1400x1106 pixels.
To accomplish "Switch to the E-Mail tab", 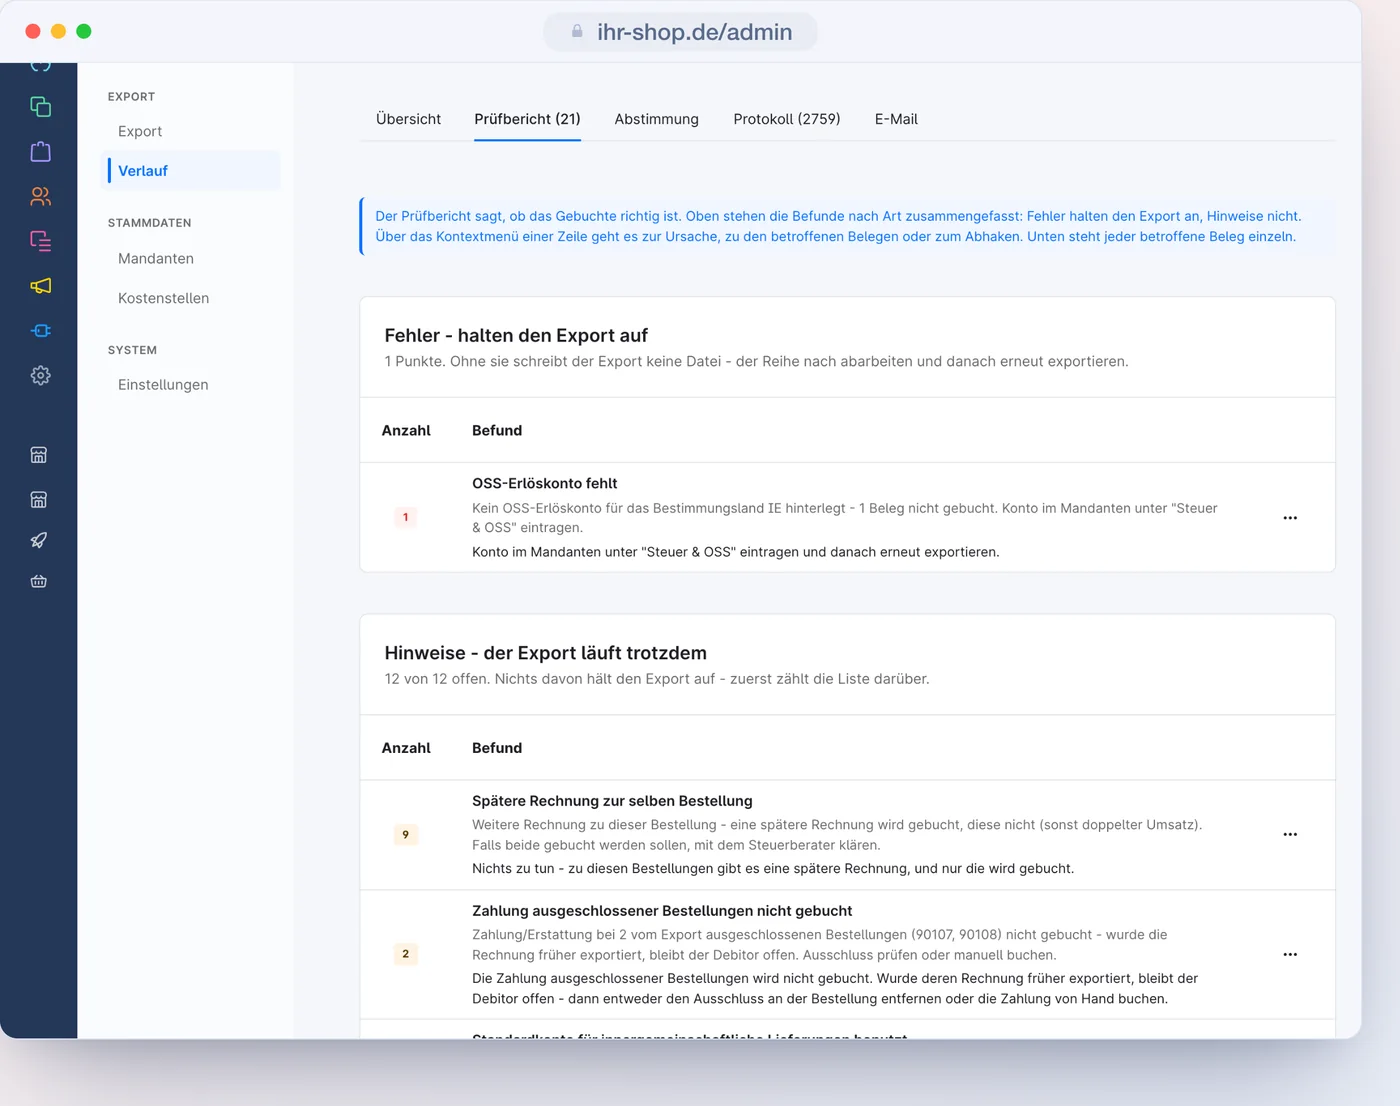I will (x=896, y=119).
